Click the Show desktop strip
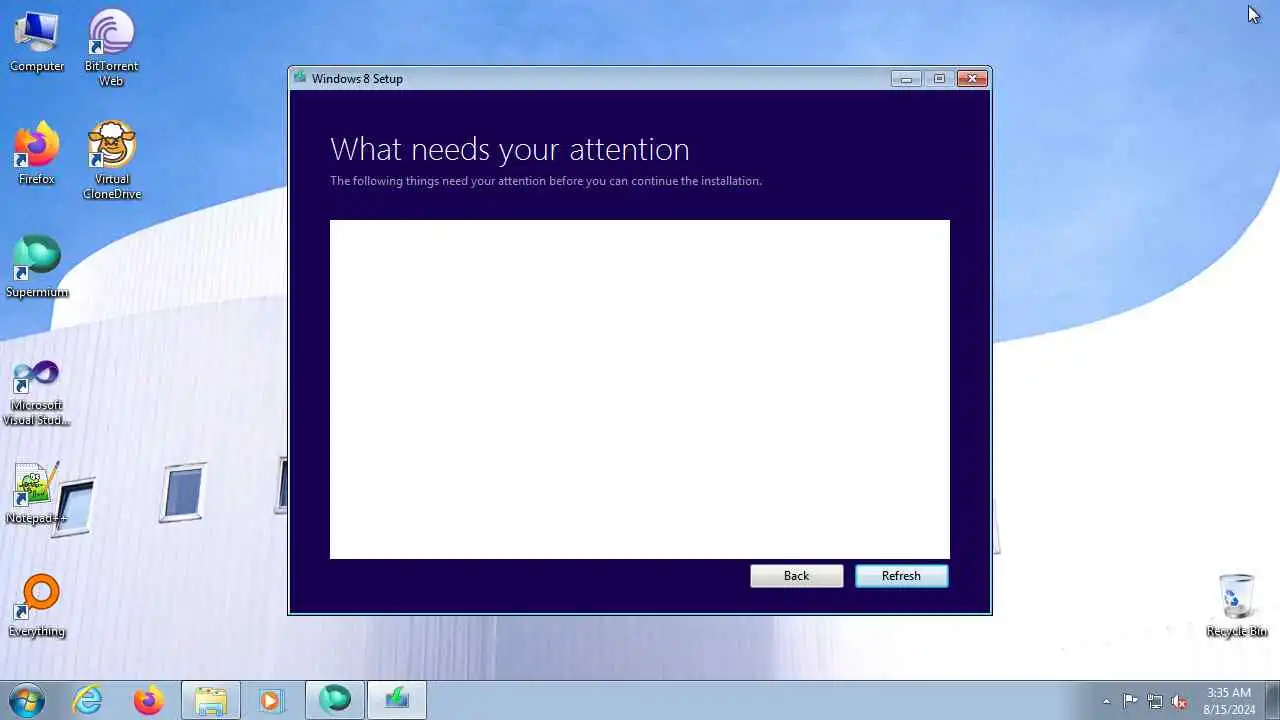The image size is (1280, 720). click(x=1273, y=700)
